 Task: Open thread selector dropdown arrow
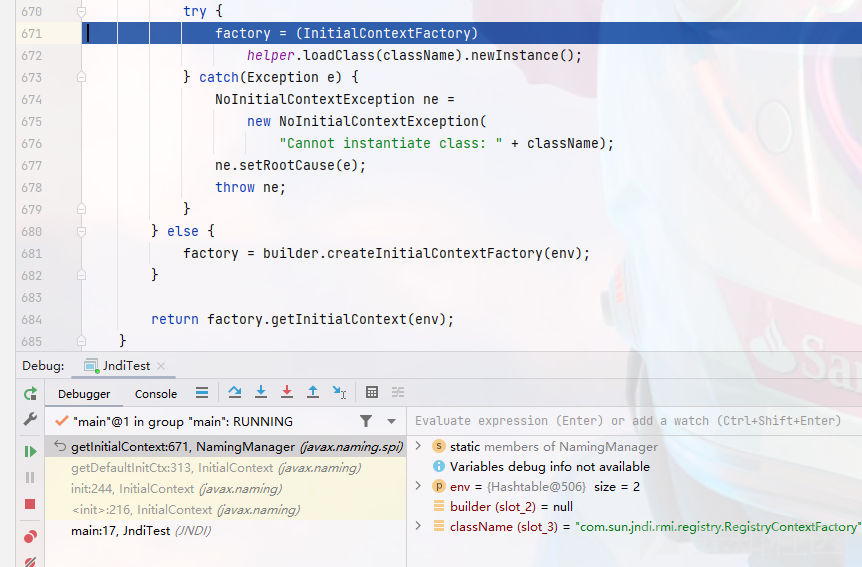391,422
